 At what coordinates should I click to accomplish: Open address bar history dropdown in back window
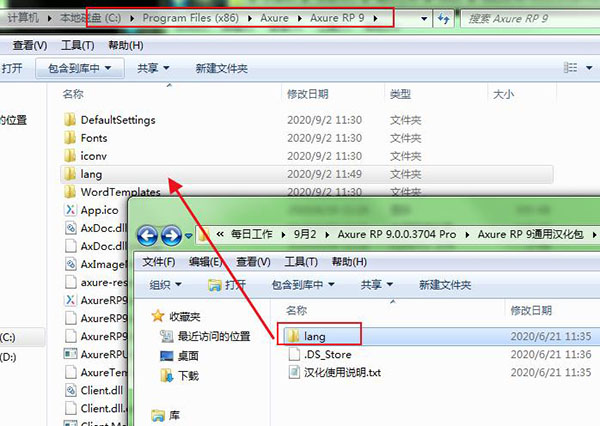pos(424,18)
